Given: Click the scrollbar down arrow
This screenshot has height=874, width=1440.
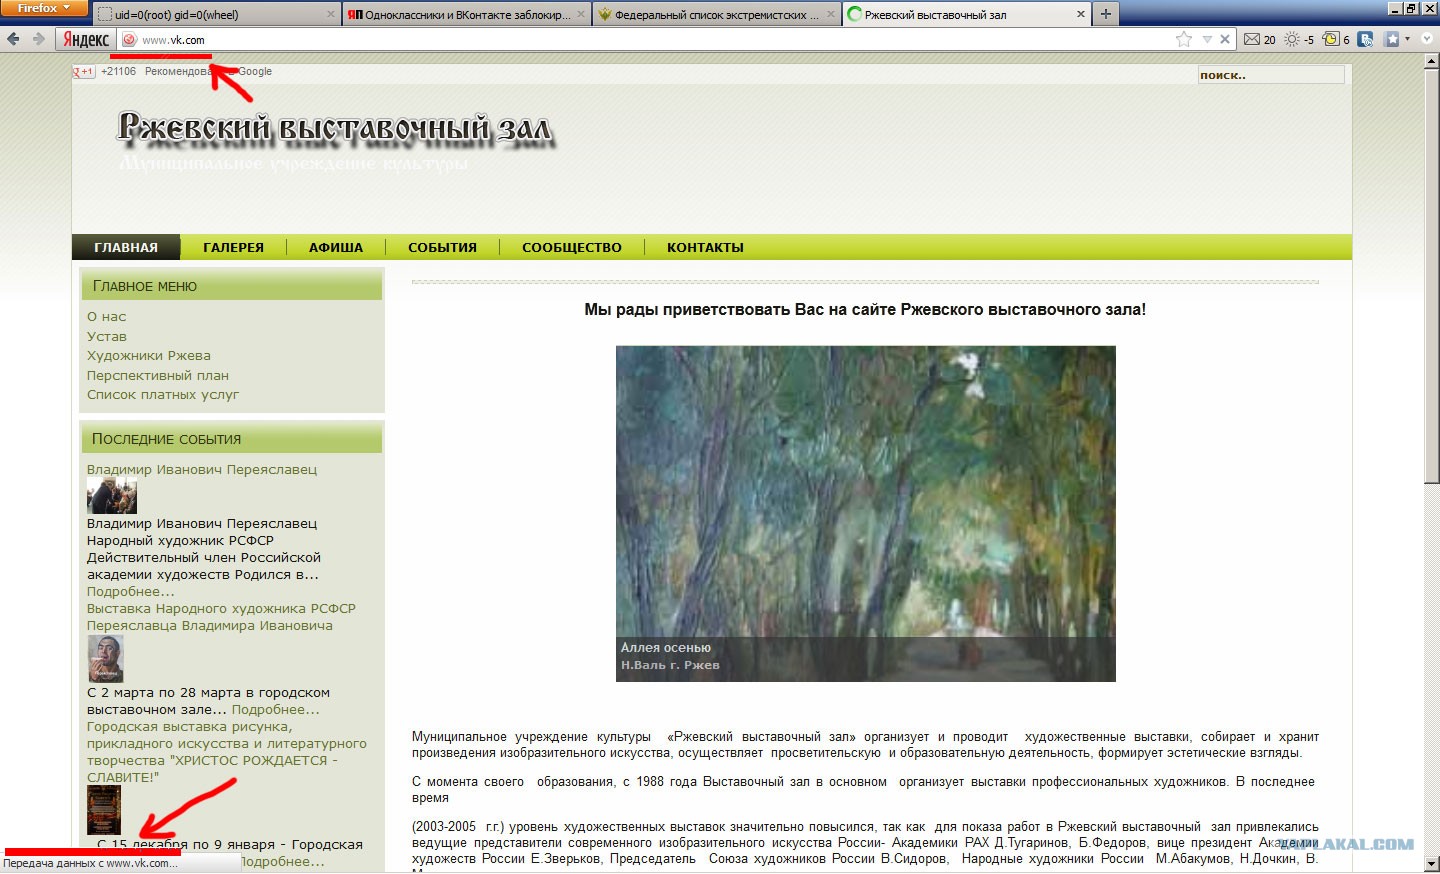Looking at the screenshot, I should coord(1431,863).
